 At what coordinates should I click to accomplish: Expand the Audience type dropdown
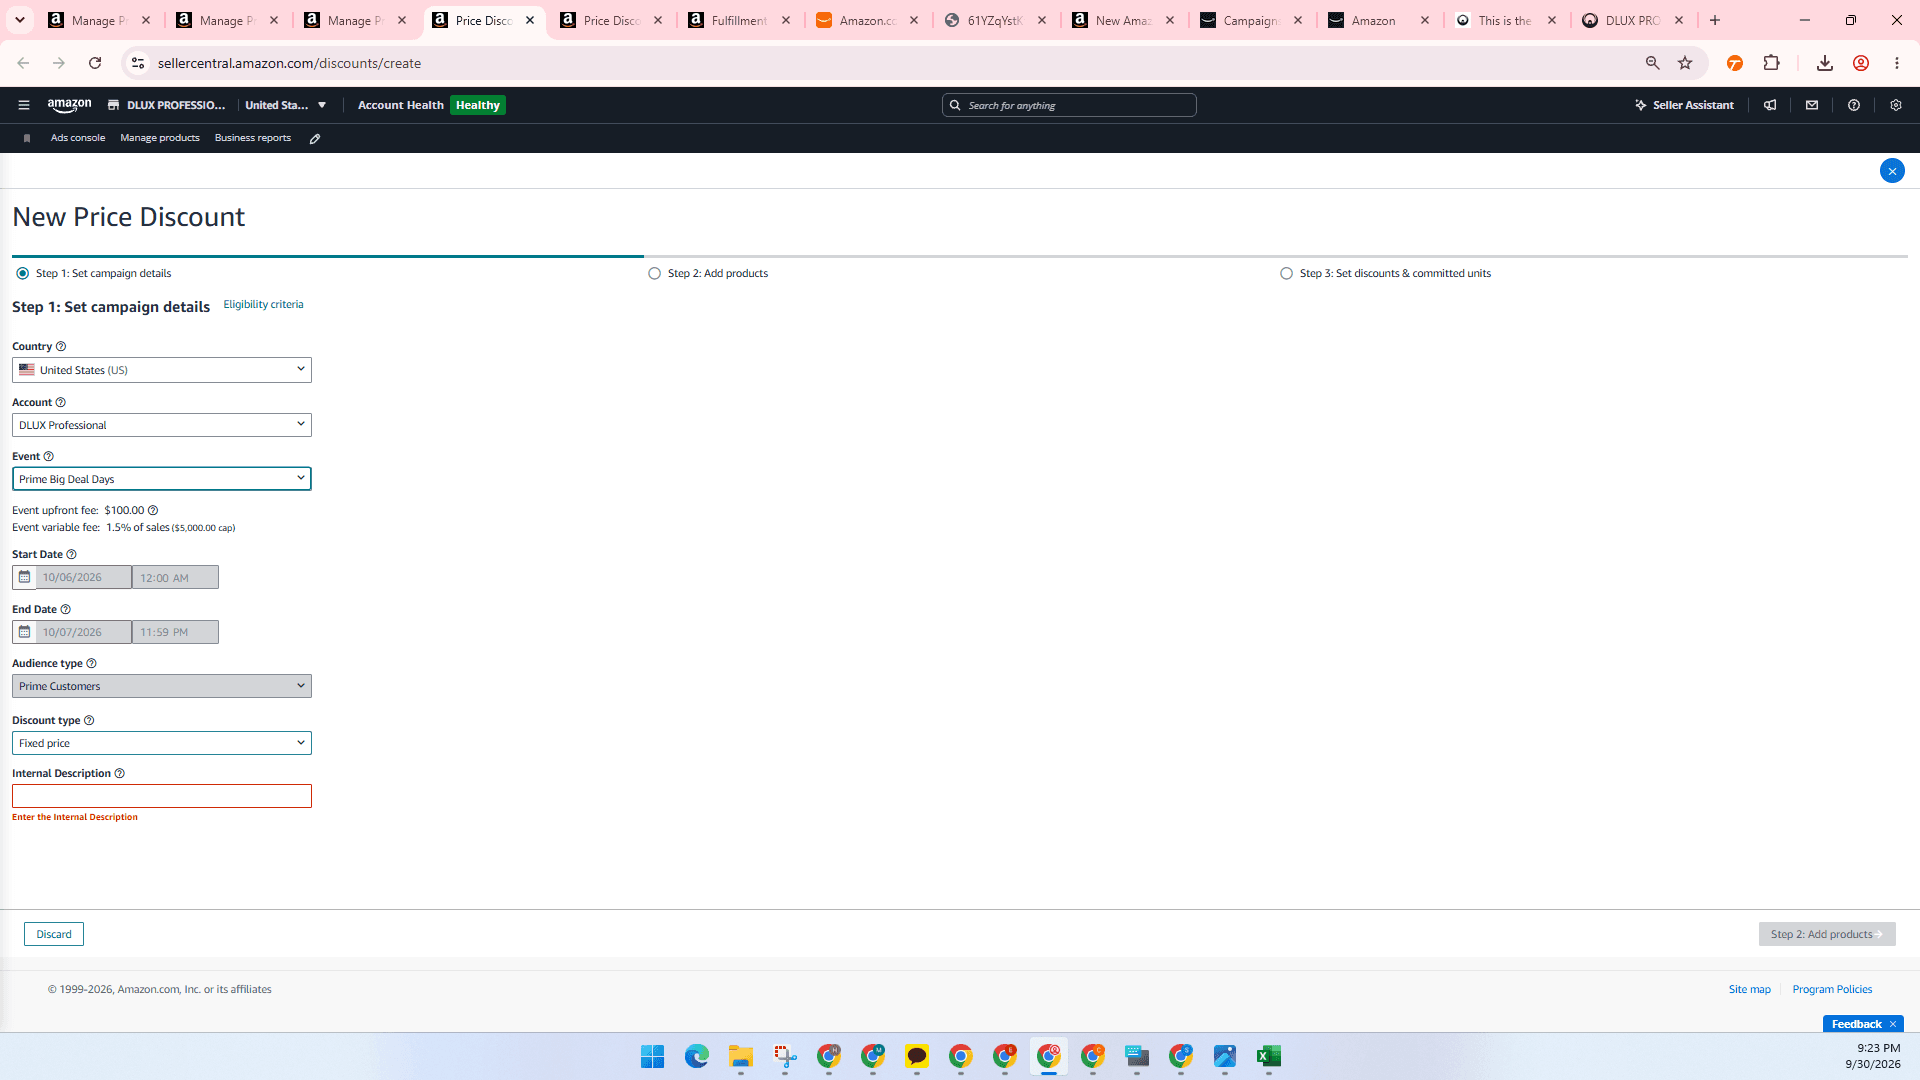click(162, 686)
